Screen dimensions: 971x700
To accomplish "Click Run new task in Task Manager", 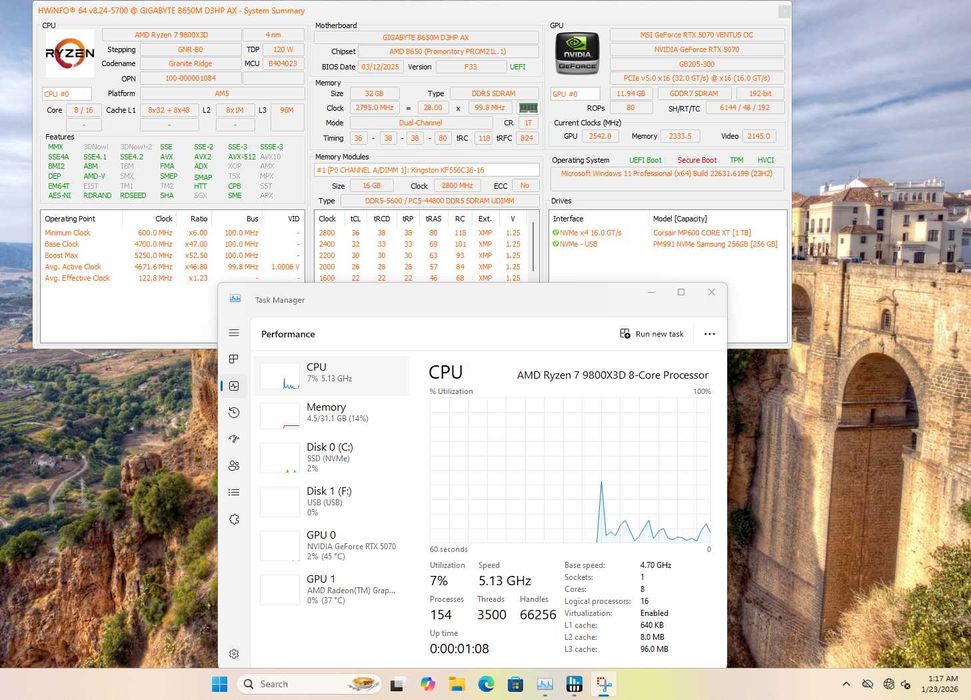I will pyautogui.click(x=651, y=334).
